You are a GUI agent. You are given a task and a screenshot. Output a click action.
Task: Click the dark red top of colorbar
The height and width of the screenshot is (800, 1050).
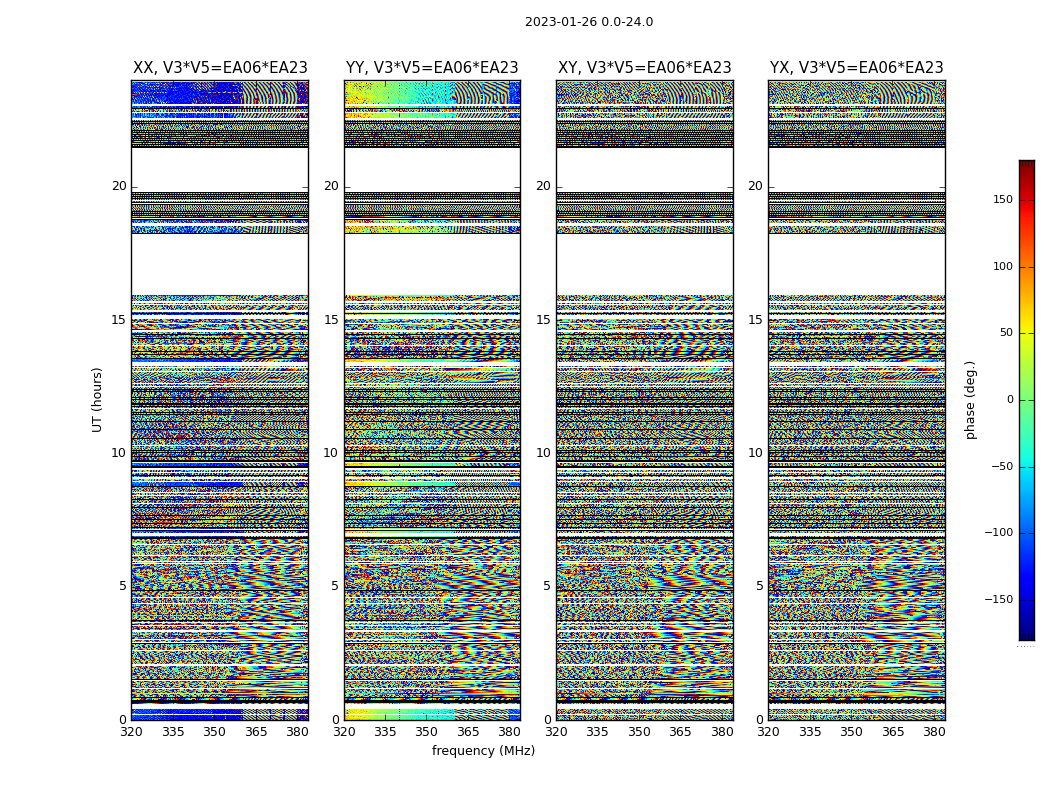[x=1026, y=166]
